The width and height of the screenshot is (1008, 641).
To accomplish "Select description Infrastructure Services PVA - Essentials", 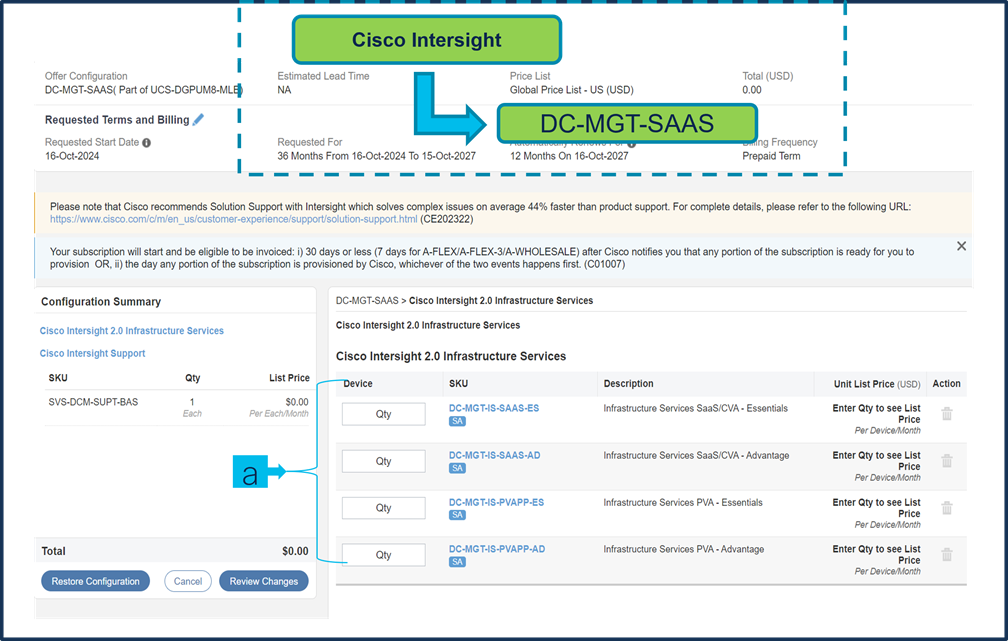I will pos(683,502).
